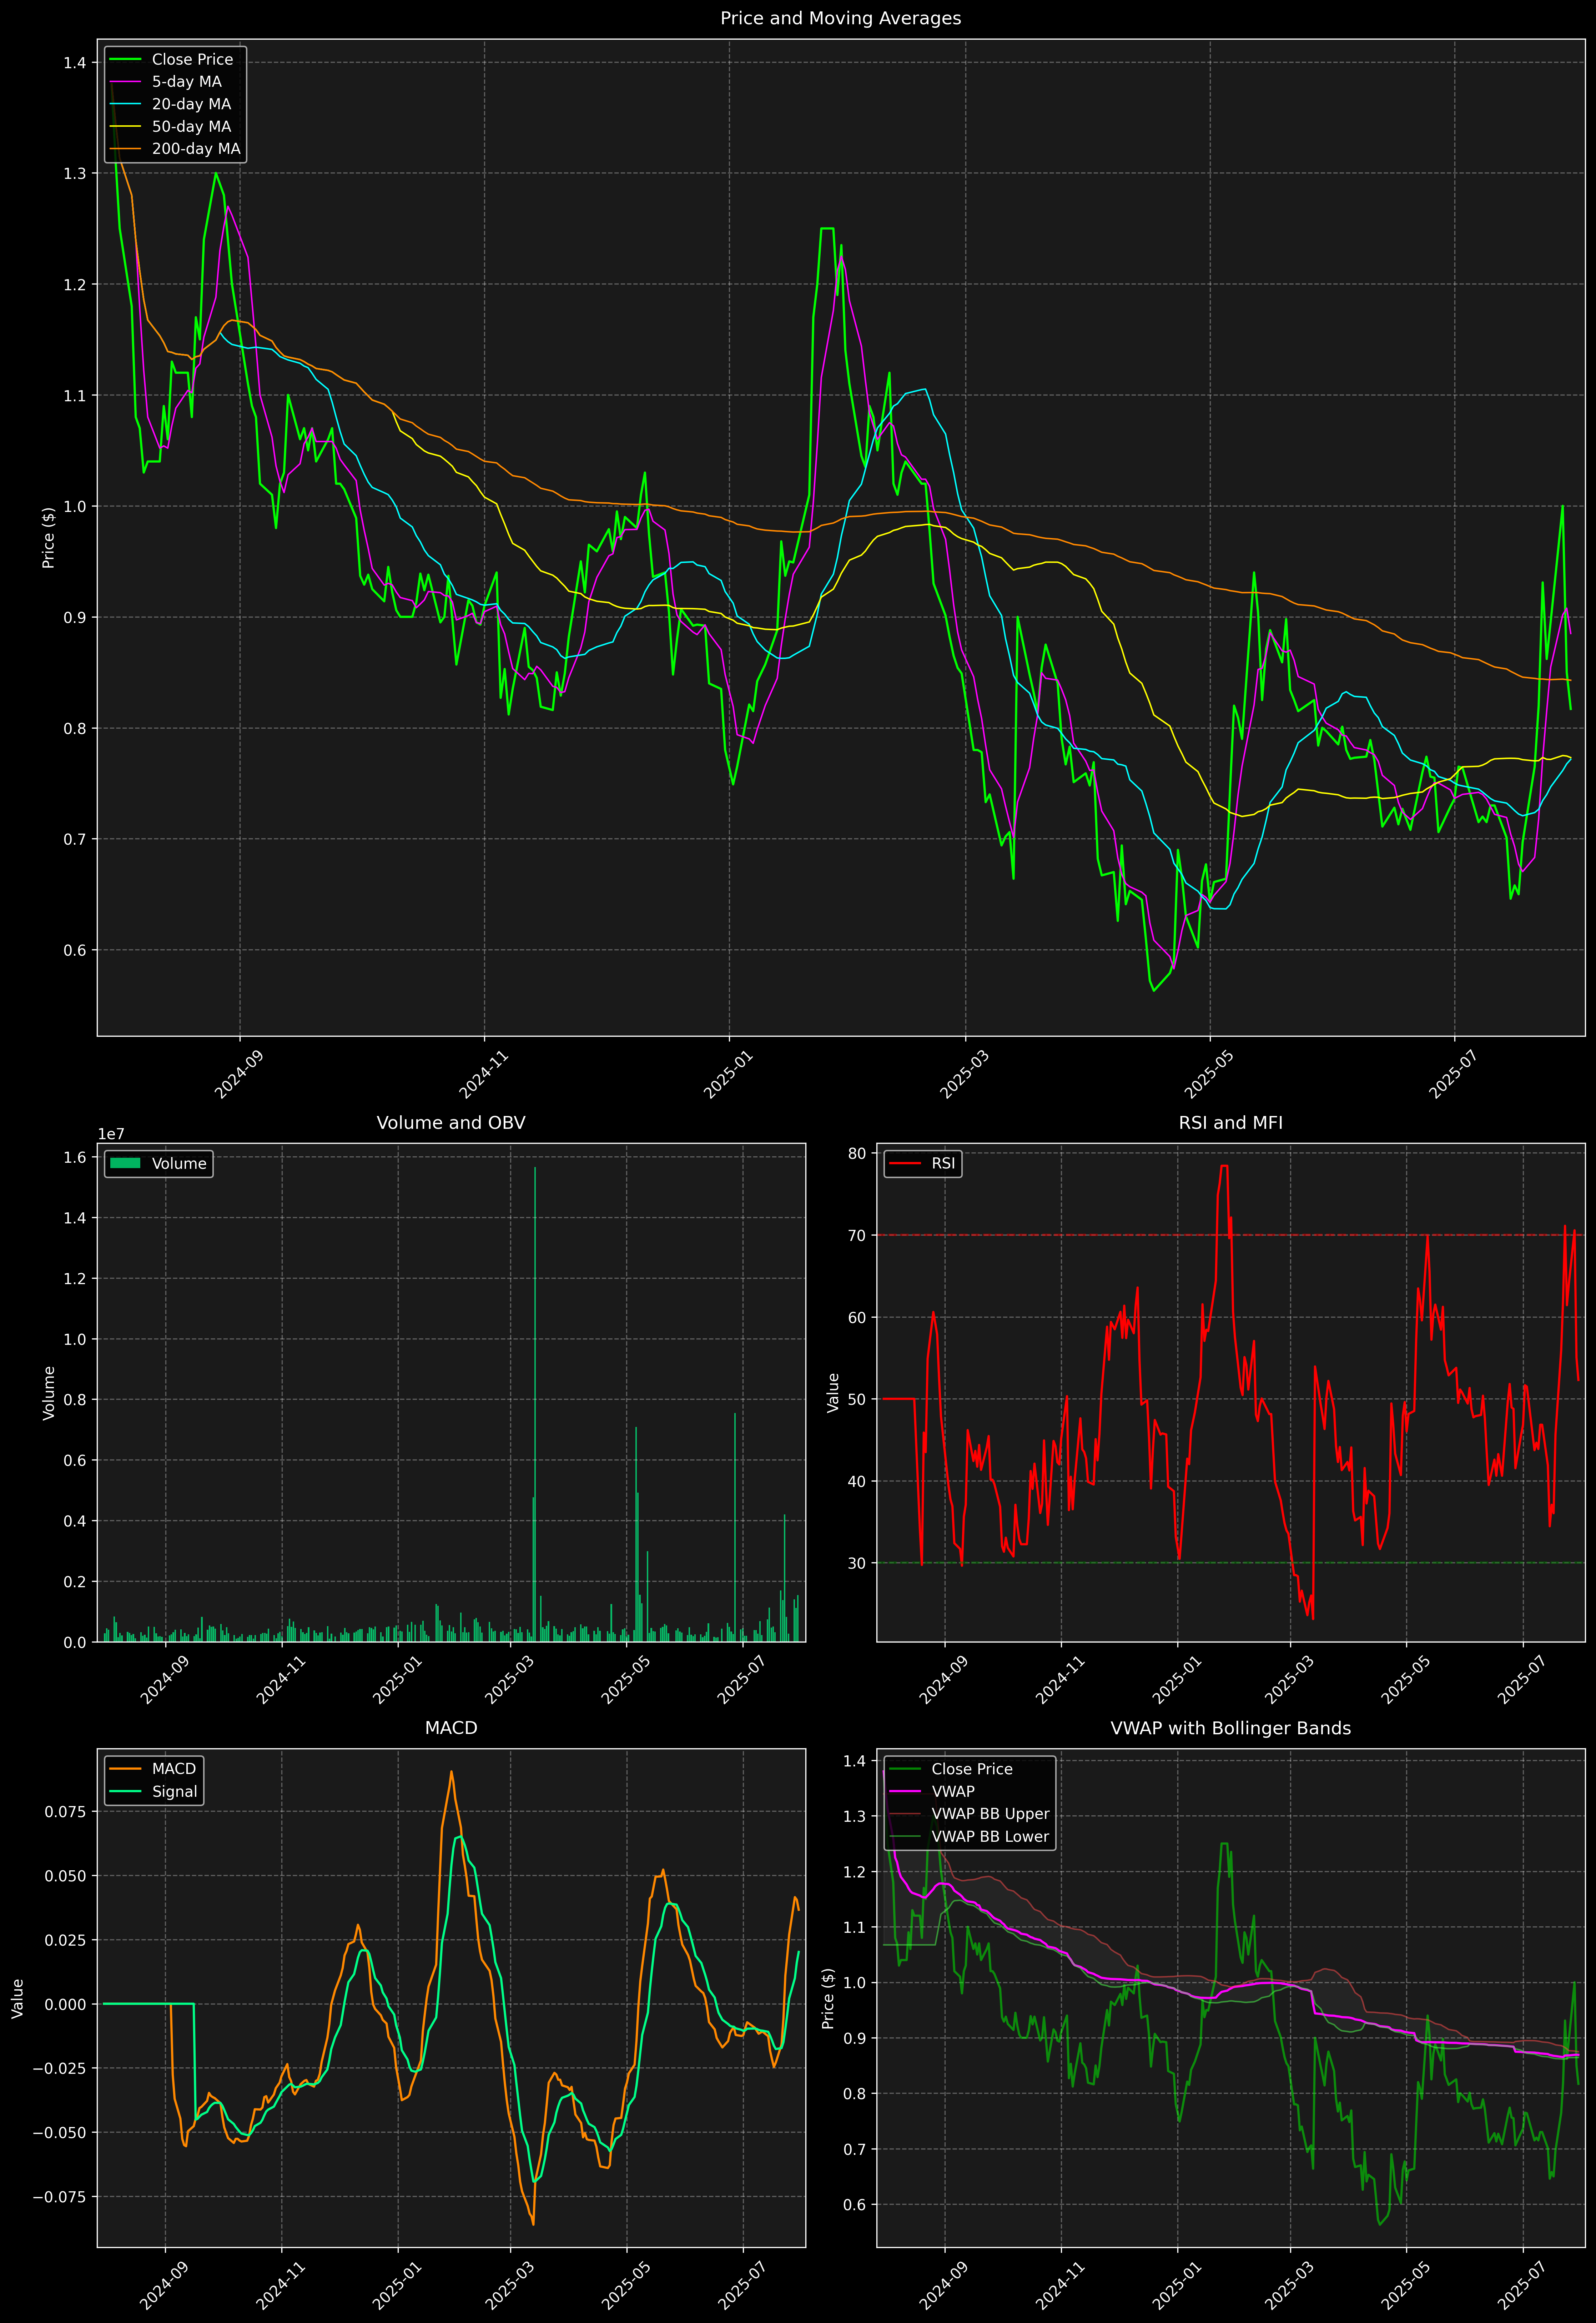Click the 'Price ($)' axis label of VWAP chart
Viewport: 1596px width, 2323px height.
click(x=828, y=1999)
